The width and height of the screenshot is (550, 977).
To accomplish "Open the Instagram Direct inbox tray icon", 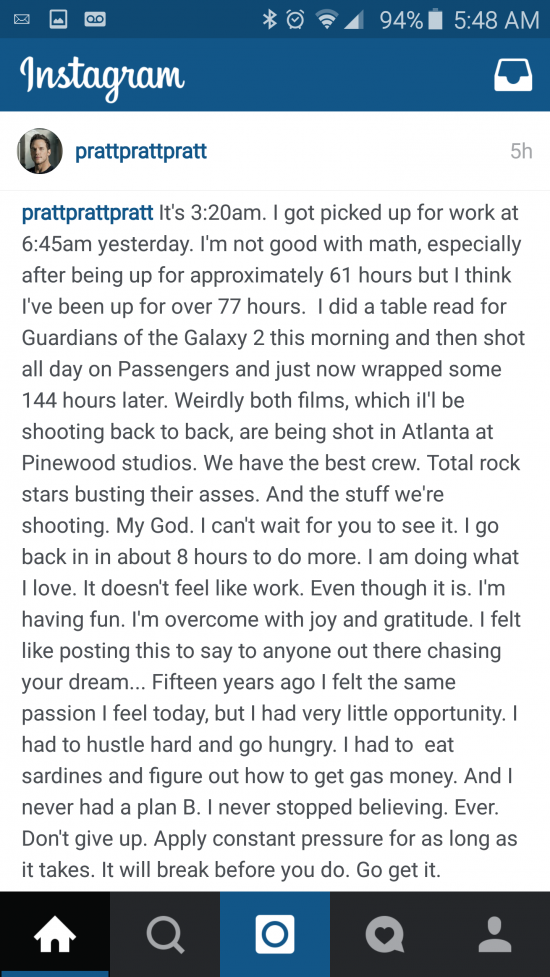I will click(x=513, y=75).
